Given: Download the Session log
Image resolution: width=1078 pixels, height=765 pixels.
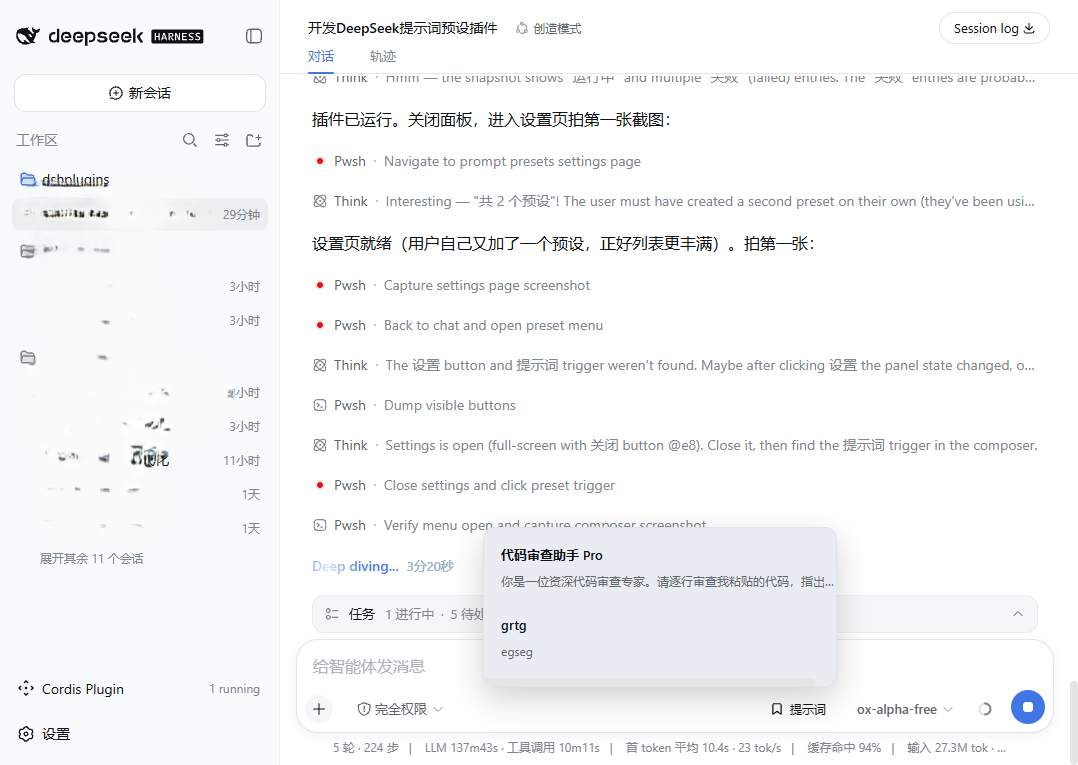Looking at the screenshot, I should (993, 28).
